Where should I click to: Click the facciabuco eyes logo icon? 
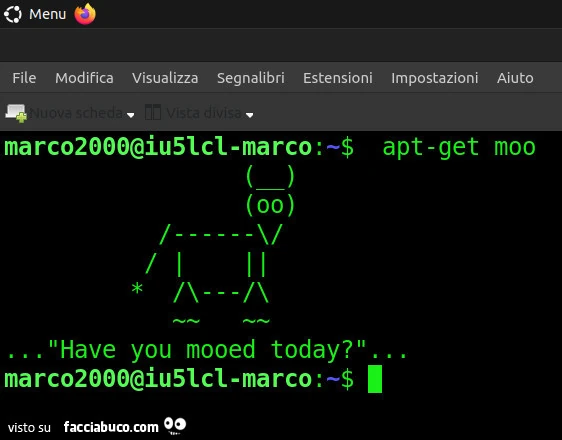coord(175,425)
